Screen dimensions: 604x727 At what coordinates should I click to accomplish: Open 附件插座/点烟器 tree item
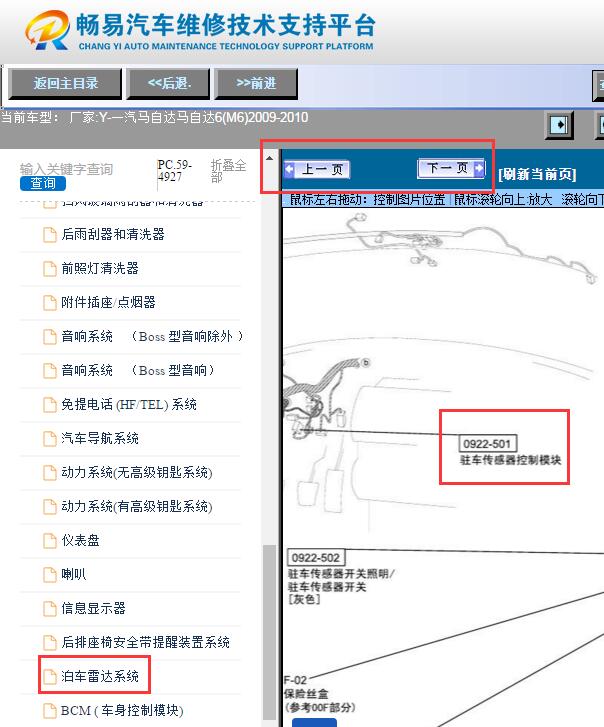pyautogui.click(x=108, y=302)
